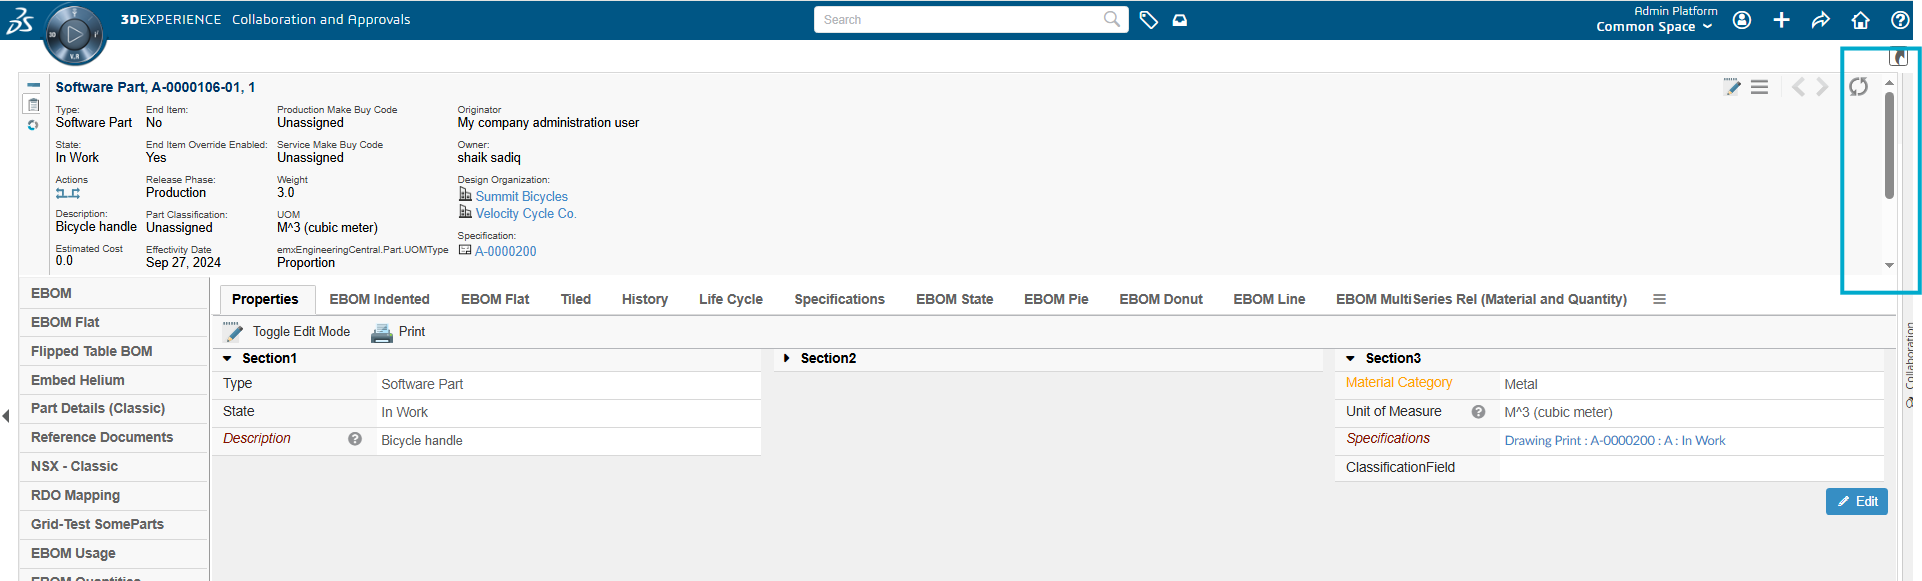Click the small circular refresh icon at left

coord(33,125)
